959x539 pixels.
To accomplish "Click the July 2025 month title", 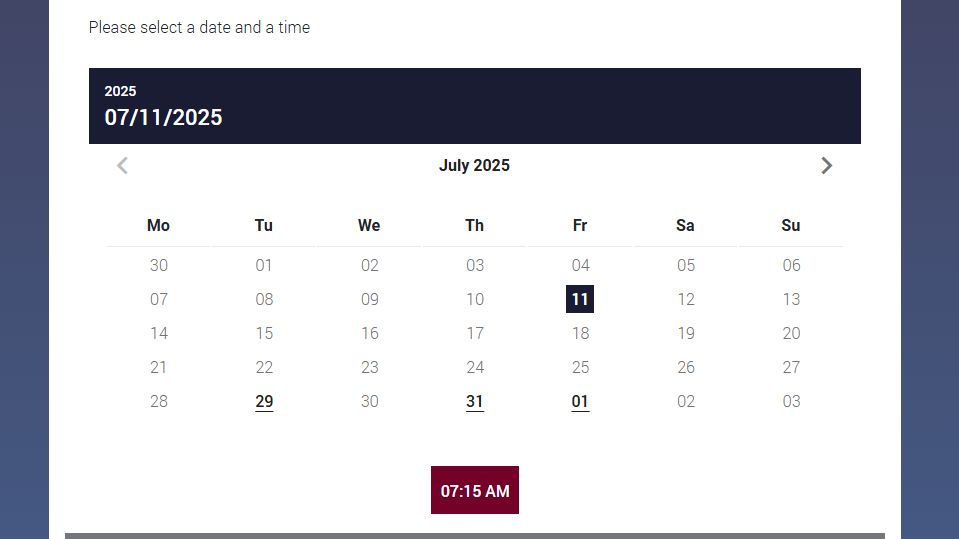I will tap(474, 166).
